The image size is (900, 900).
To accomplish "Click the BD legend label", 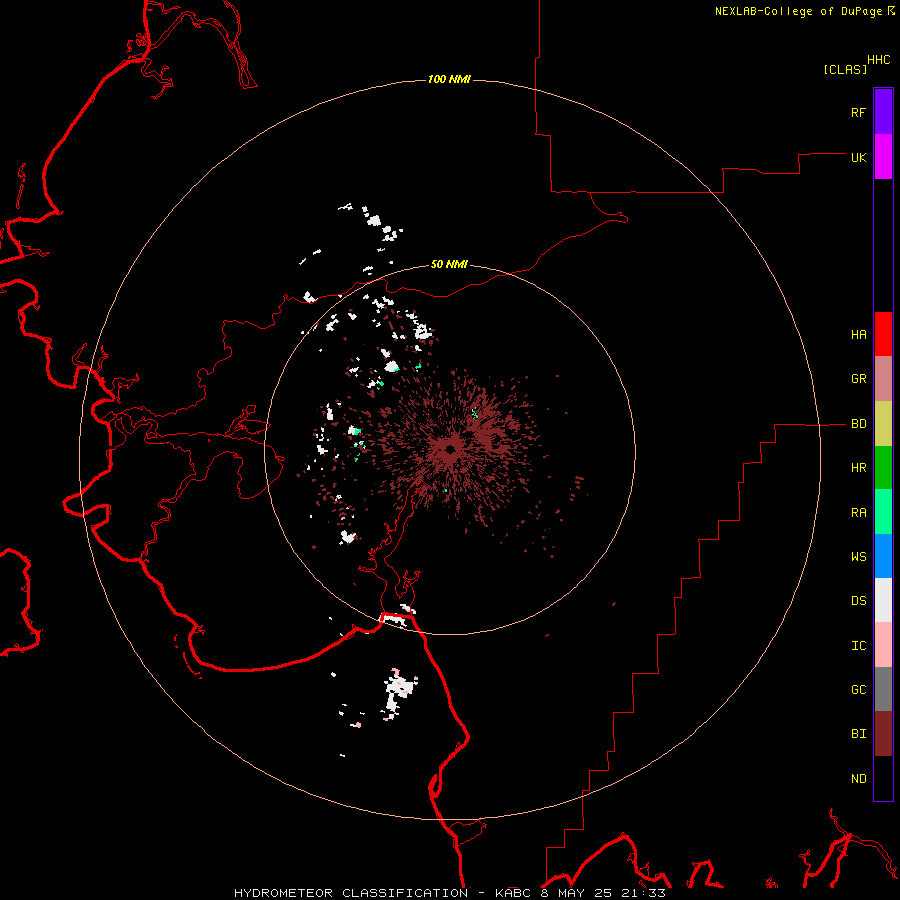I will [858, 424].
